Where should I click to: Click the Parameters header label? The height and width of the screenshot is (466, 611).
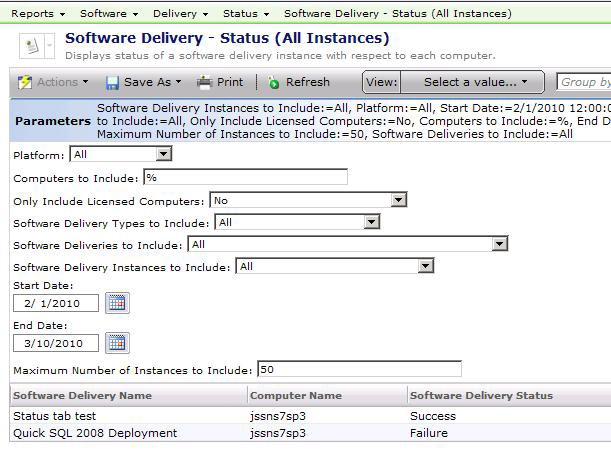(x=53, y=121)
